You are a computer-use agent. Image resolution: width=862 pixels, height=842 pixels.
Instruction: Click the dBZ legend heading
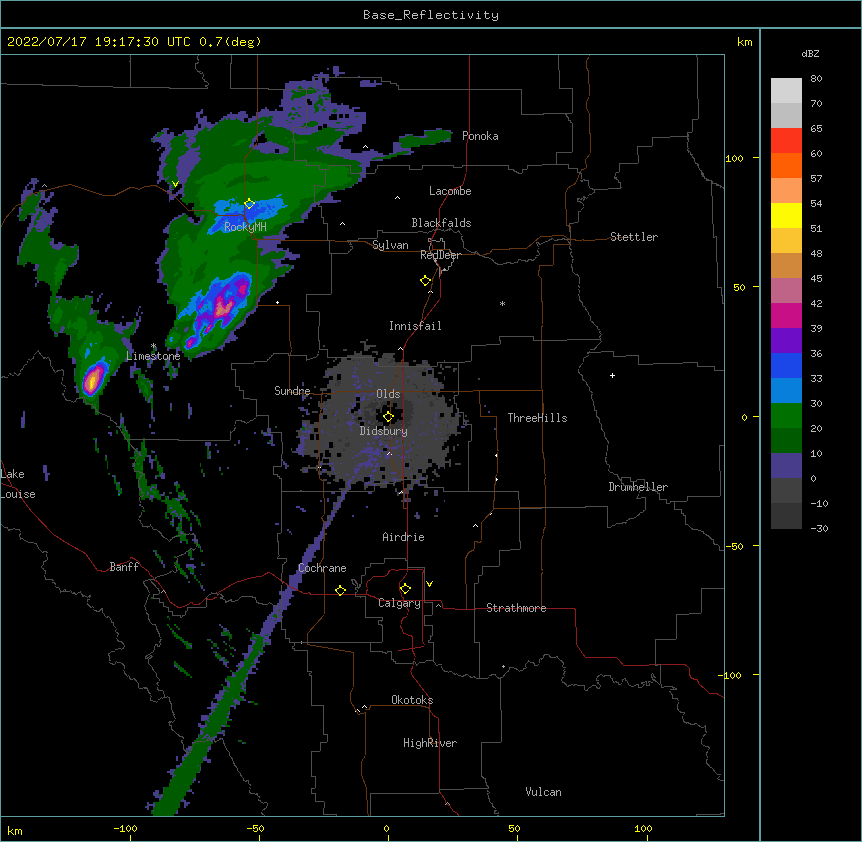coord(810,54)
